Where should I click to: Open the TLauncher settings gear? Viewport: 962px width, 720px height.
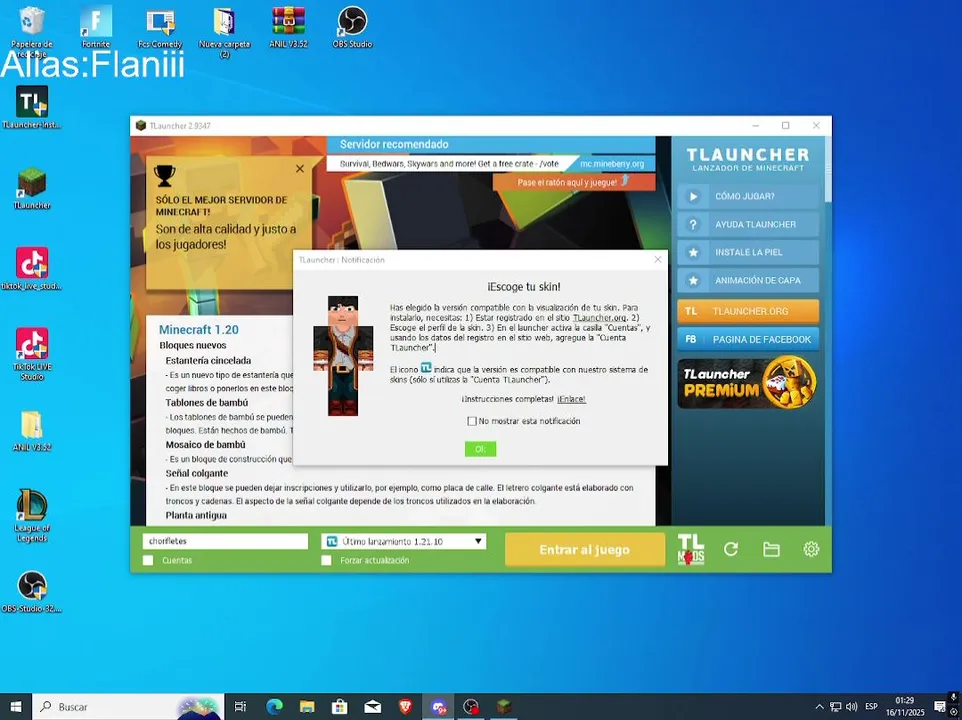(811, 549)
